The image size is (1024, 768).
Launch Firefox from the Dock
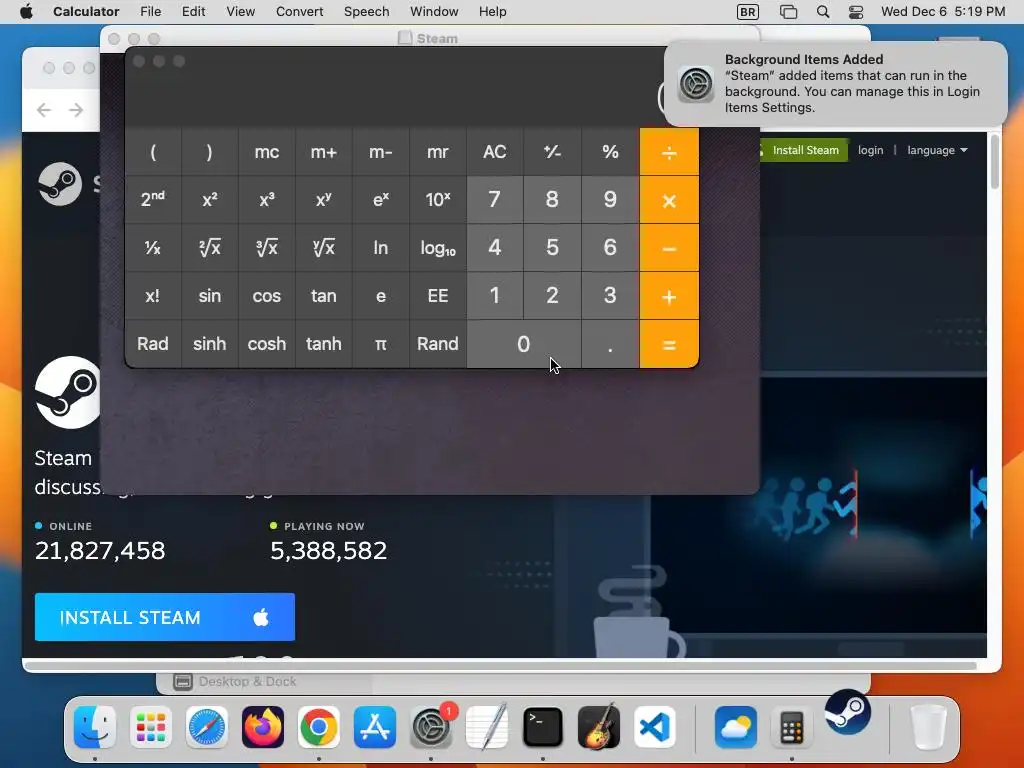pos(263,727)
